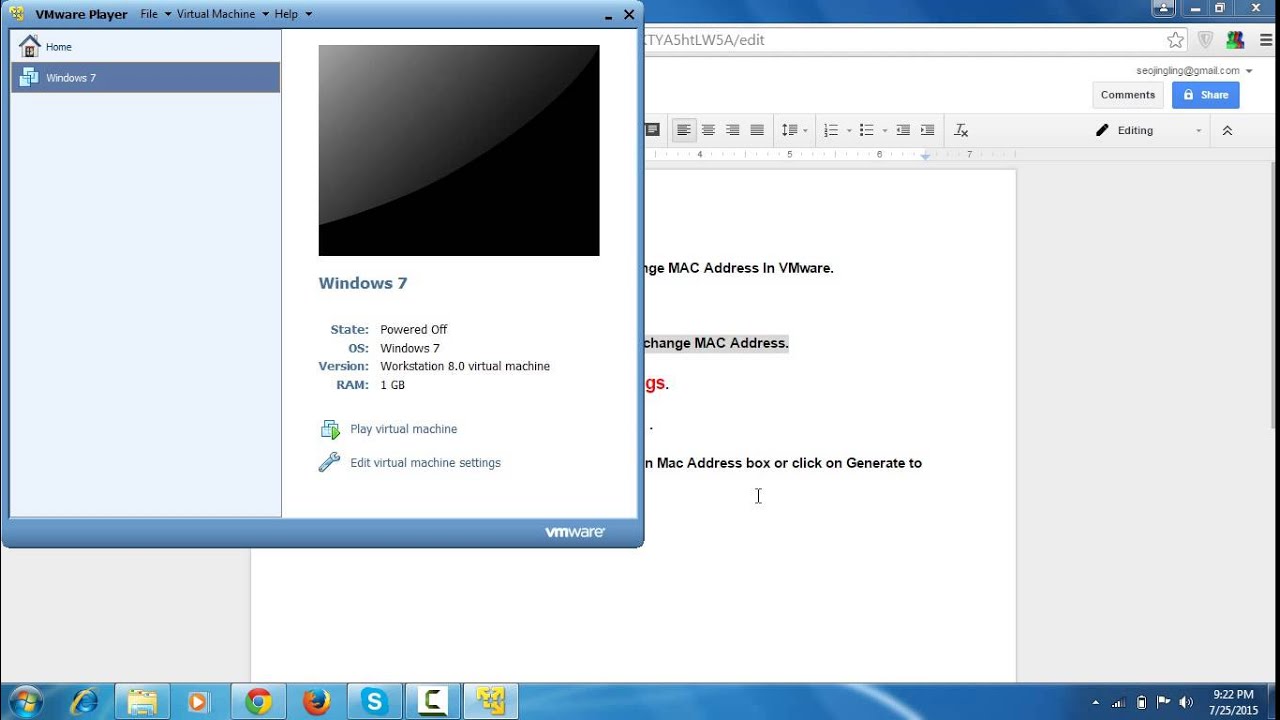Collapse the Docs menus with double chevron
This screenshot has width=1280, height=720.
pyautogui.click(x=1227, y=130)
